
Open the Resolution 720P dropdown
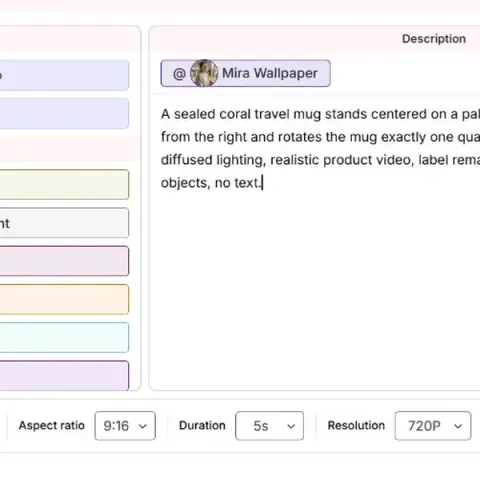coord(433,426)
